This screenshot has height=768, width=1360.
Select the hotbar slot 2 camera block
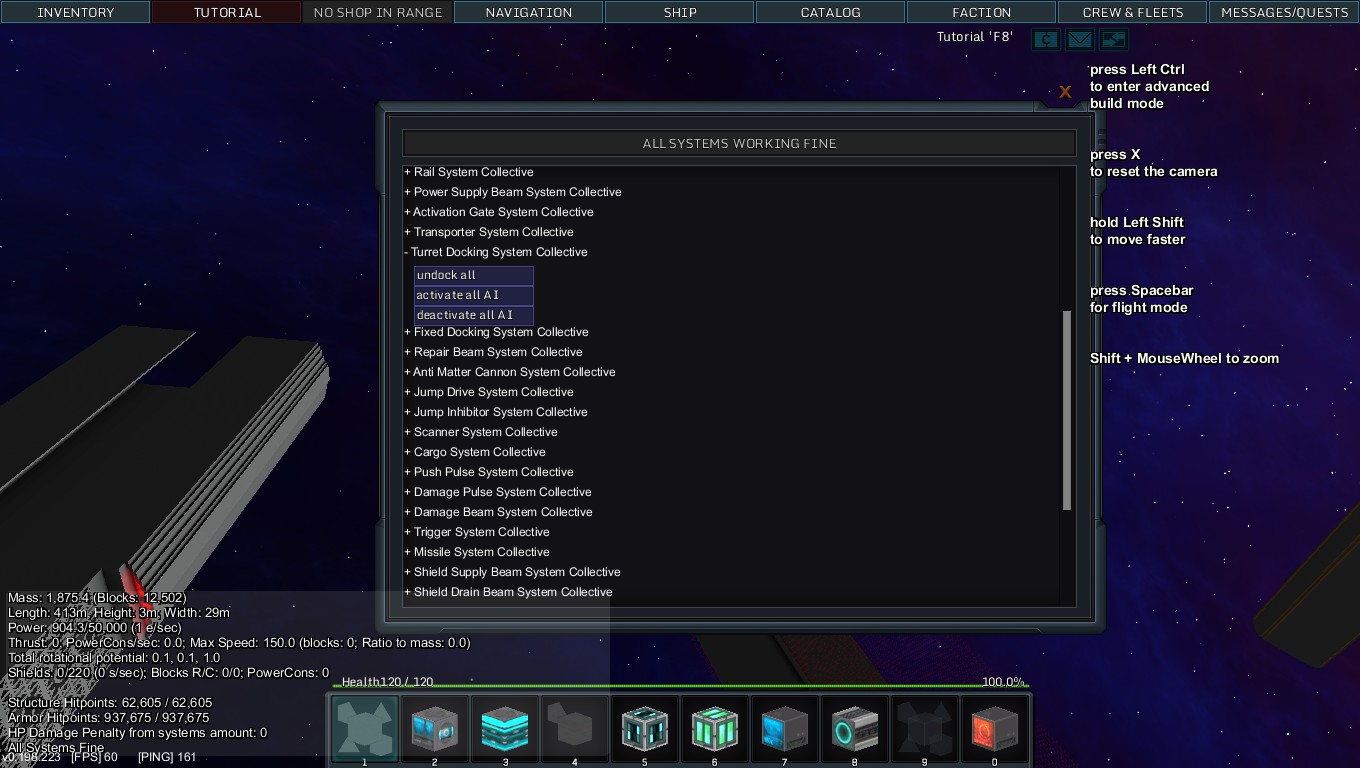(x=435, y=729)
